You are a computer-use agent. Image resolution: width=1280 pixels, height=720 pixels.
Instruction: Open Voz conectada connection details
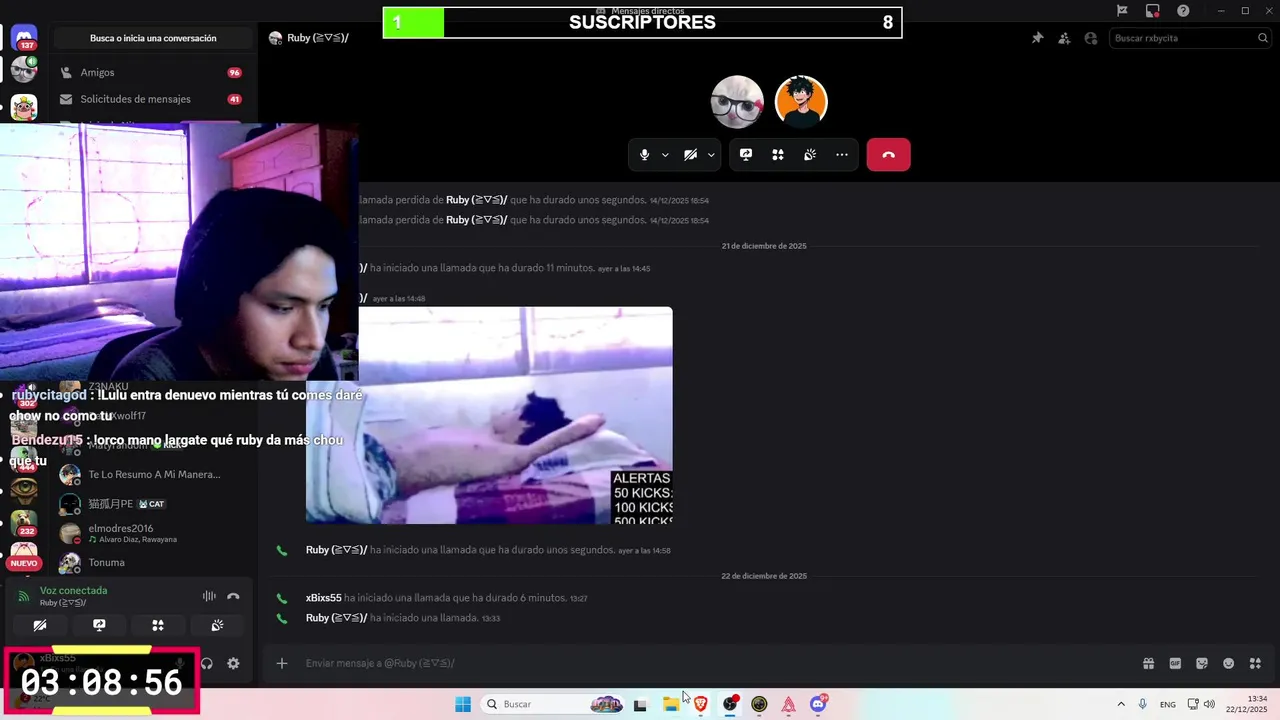coord(73,591)
